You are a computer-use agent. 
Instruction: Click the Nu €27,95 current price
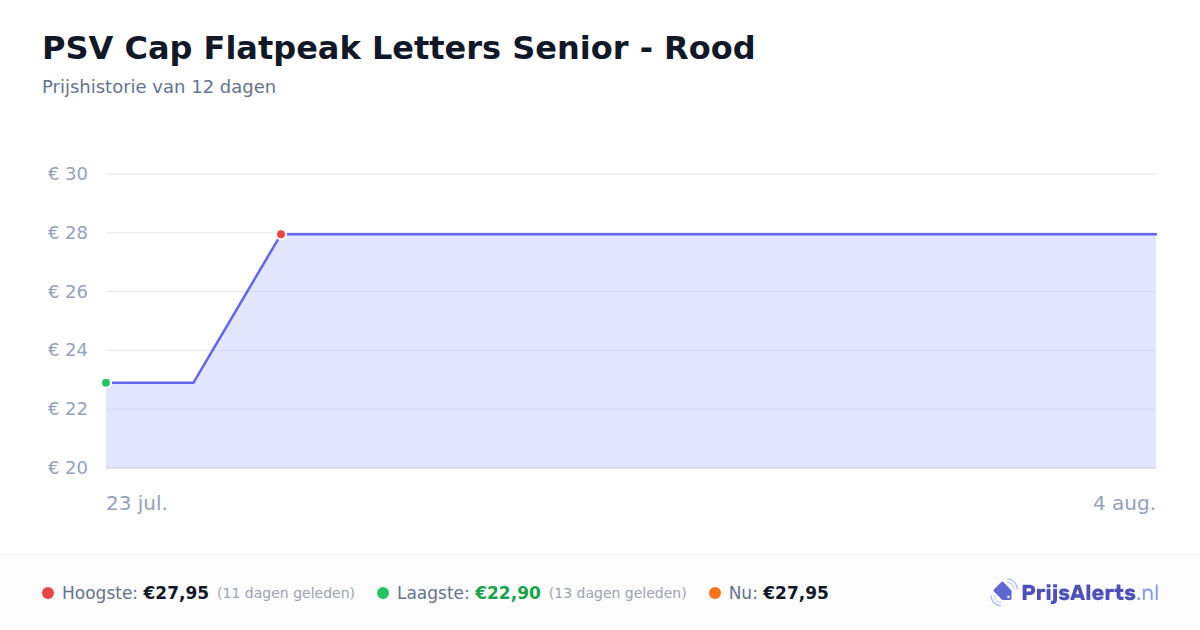(x=796, y=593)
